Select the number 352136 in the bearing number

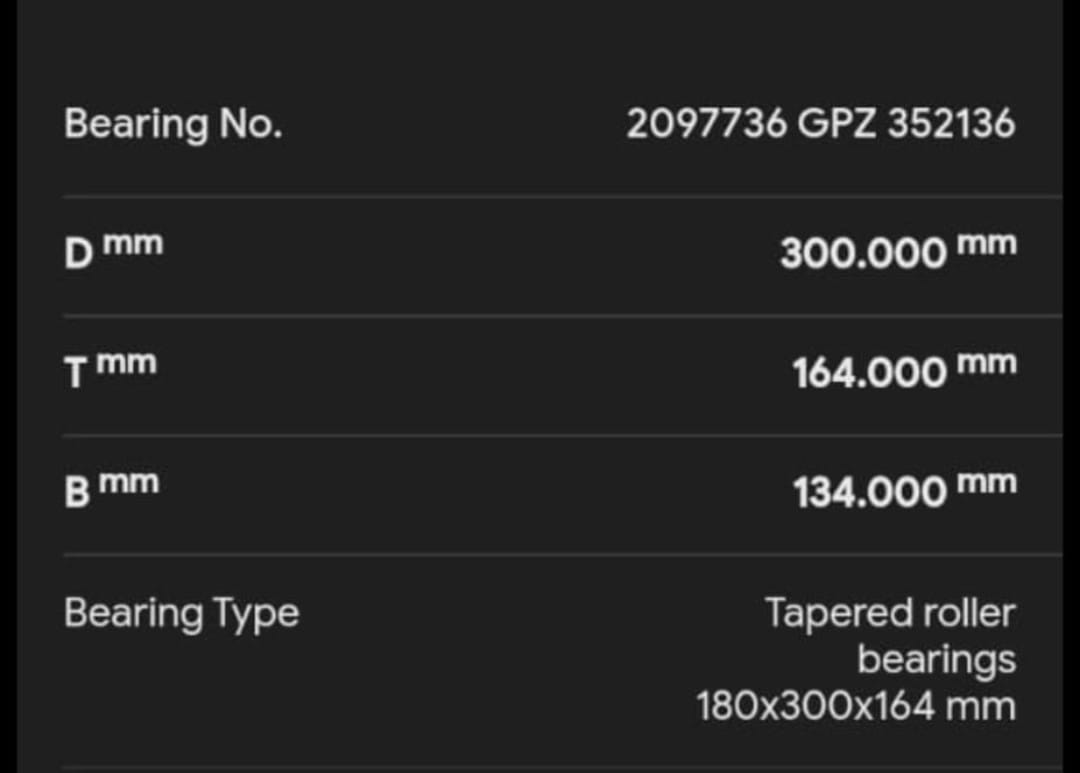click(x=951, y=124)
